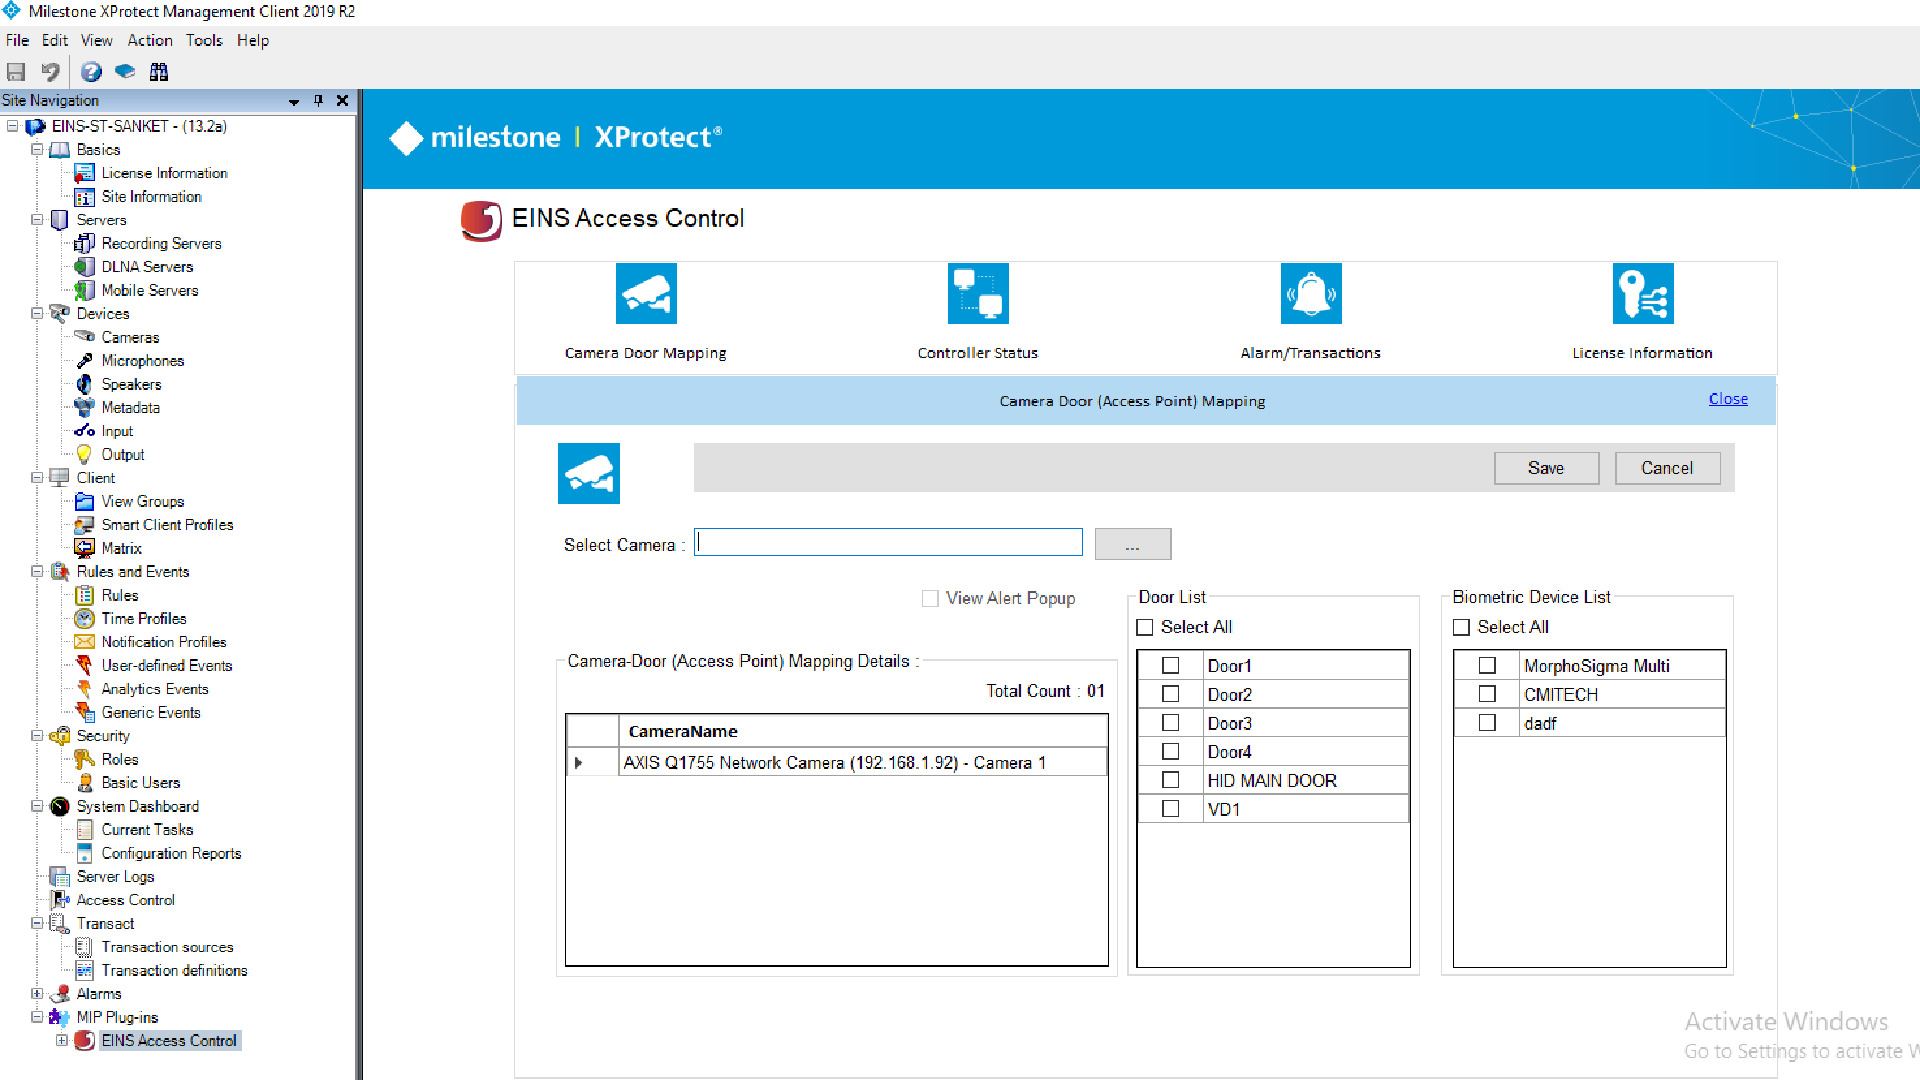Select the DLNA Servers icon
The image size is (1920, 1080).
(85, 267)
